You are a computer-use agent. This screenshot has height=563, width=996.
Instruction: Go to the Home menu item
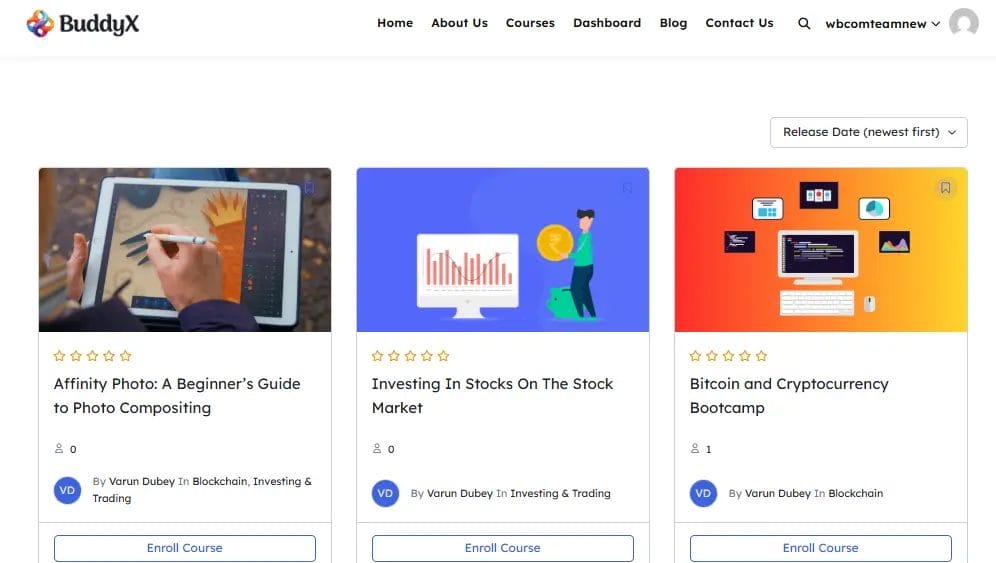[x=395, y=23]
